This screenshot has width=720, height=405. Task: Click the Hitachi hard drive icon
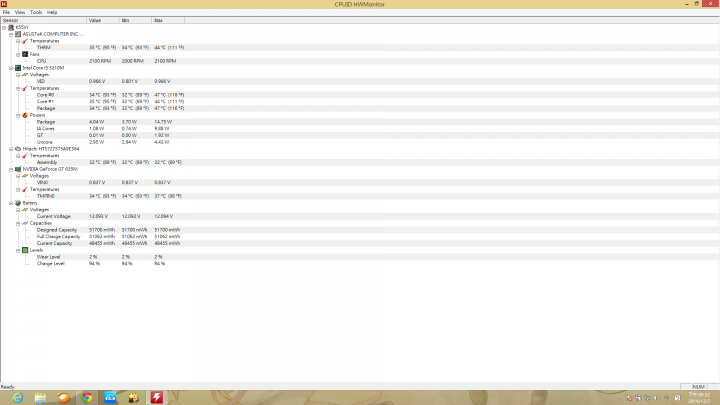(x=18, y=149)
